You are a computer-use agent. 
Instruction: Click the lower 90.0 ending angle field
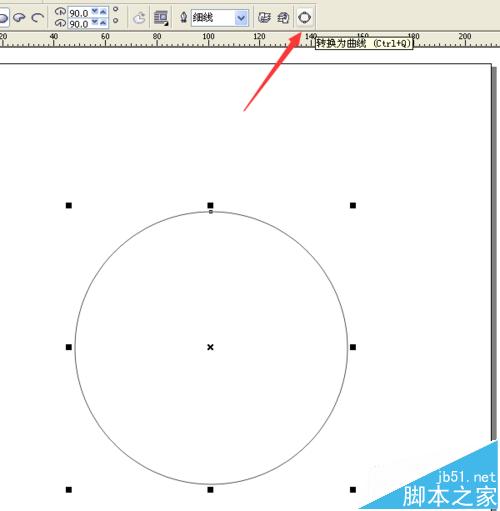79,24
